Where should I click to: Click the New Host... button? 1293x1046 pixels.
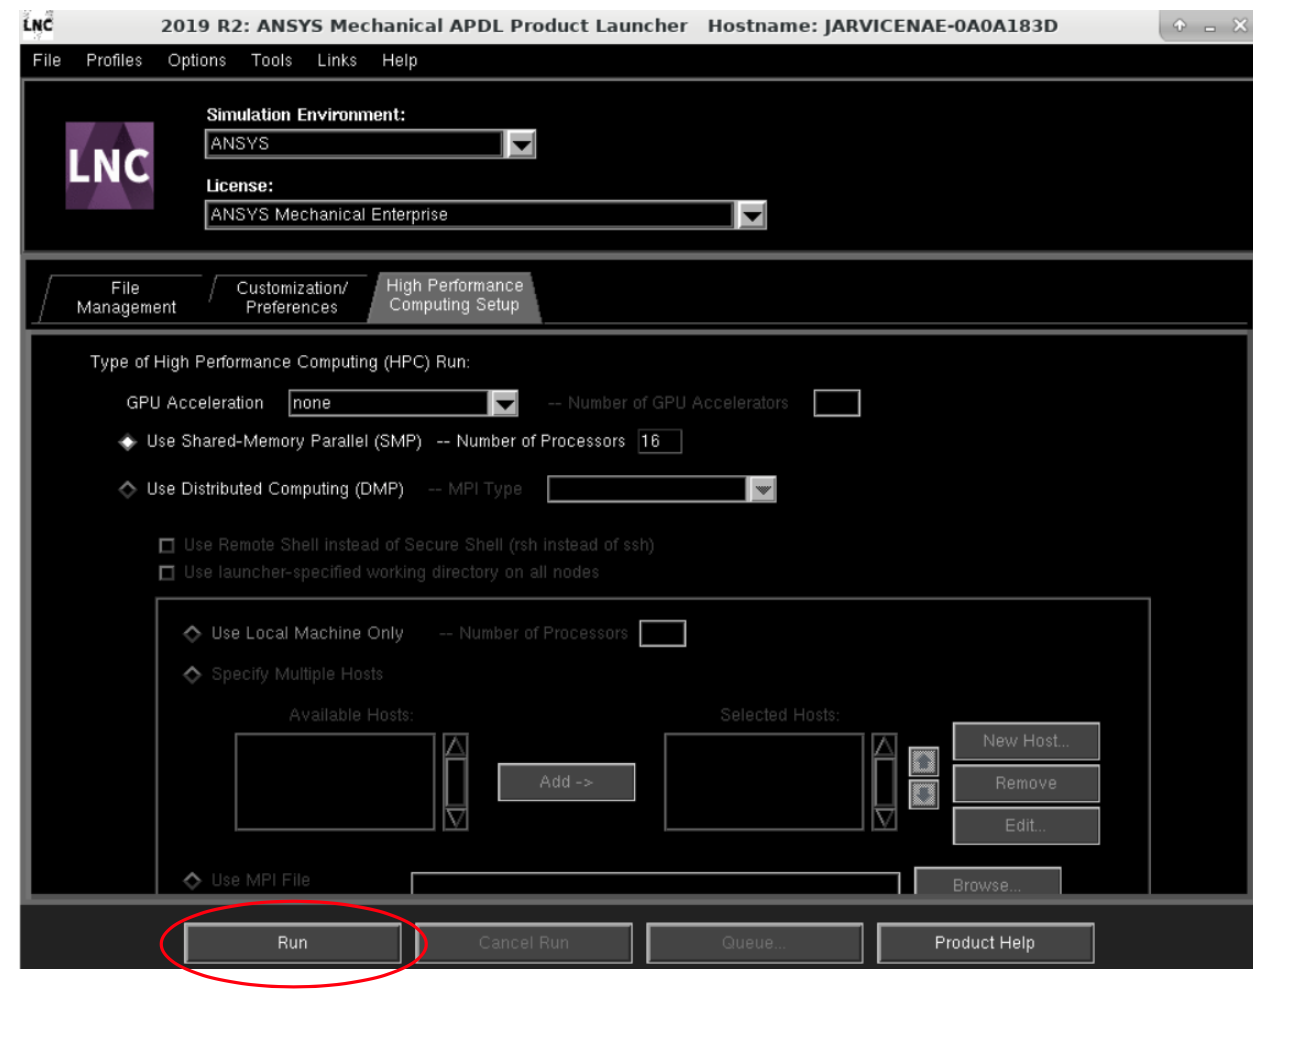tap(1026, 741)
